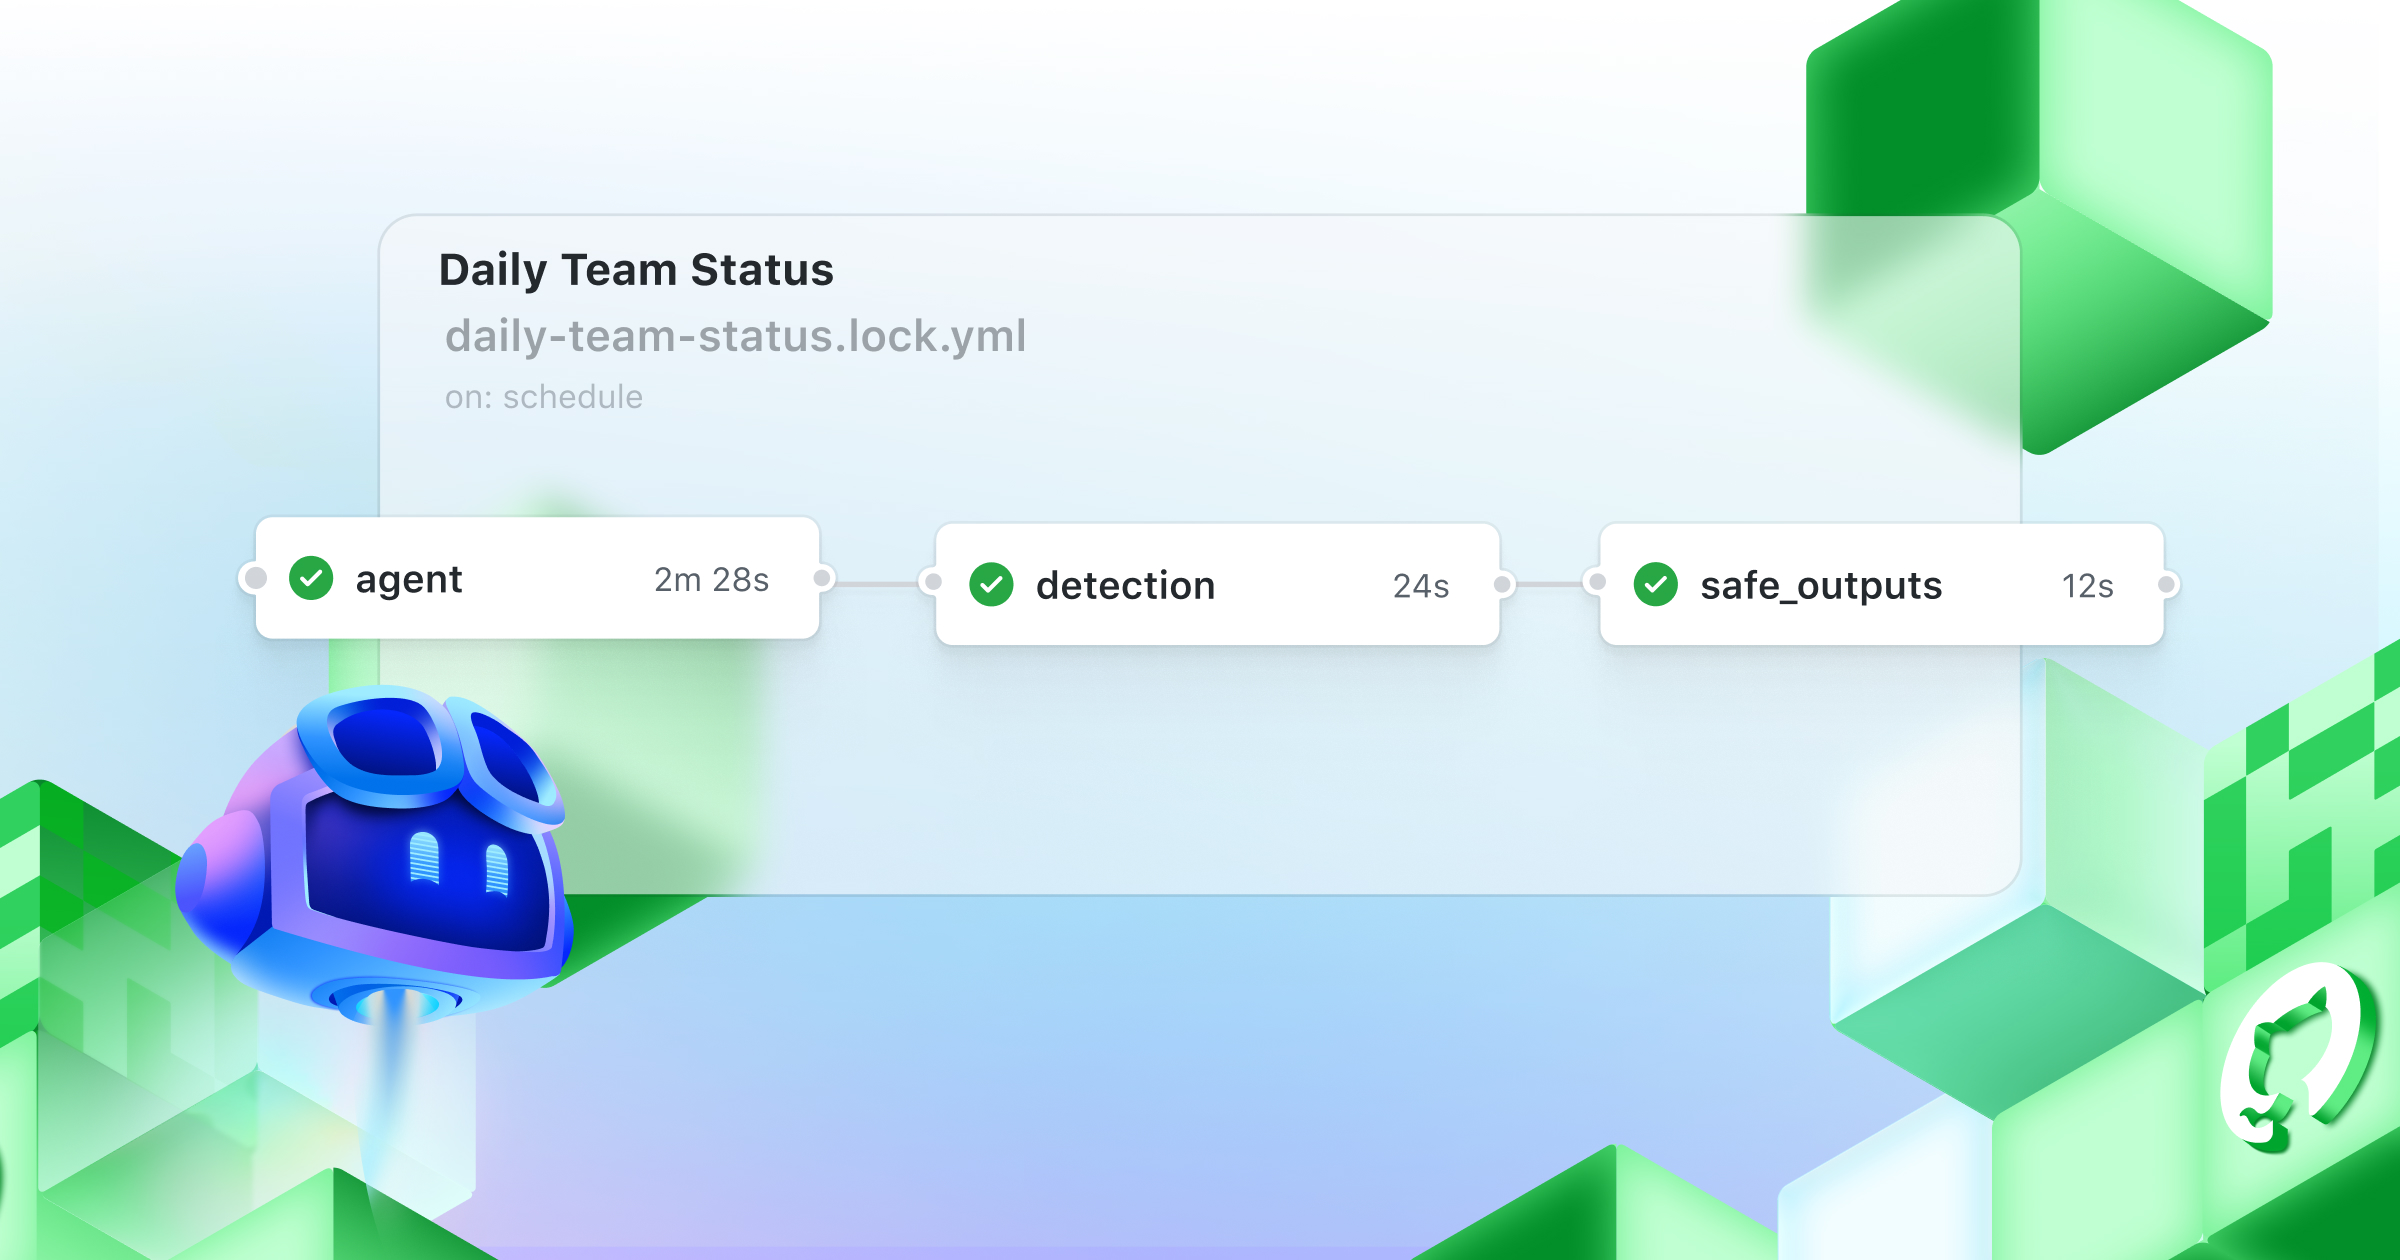Click the agent job's right connector dot

pos(822,578)
